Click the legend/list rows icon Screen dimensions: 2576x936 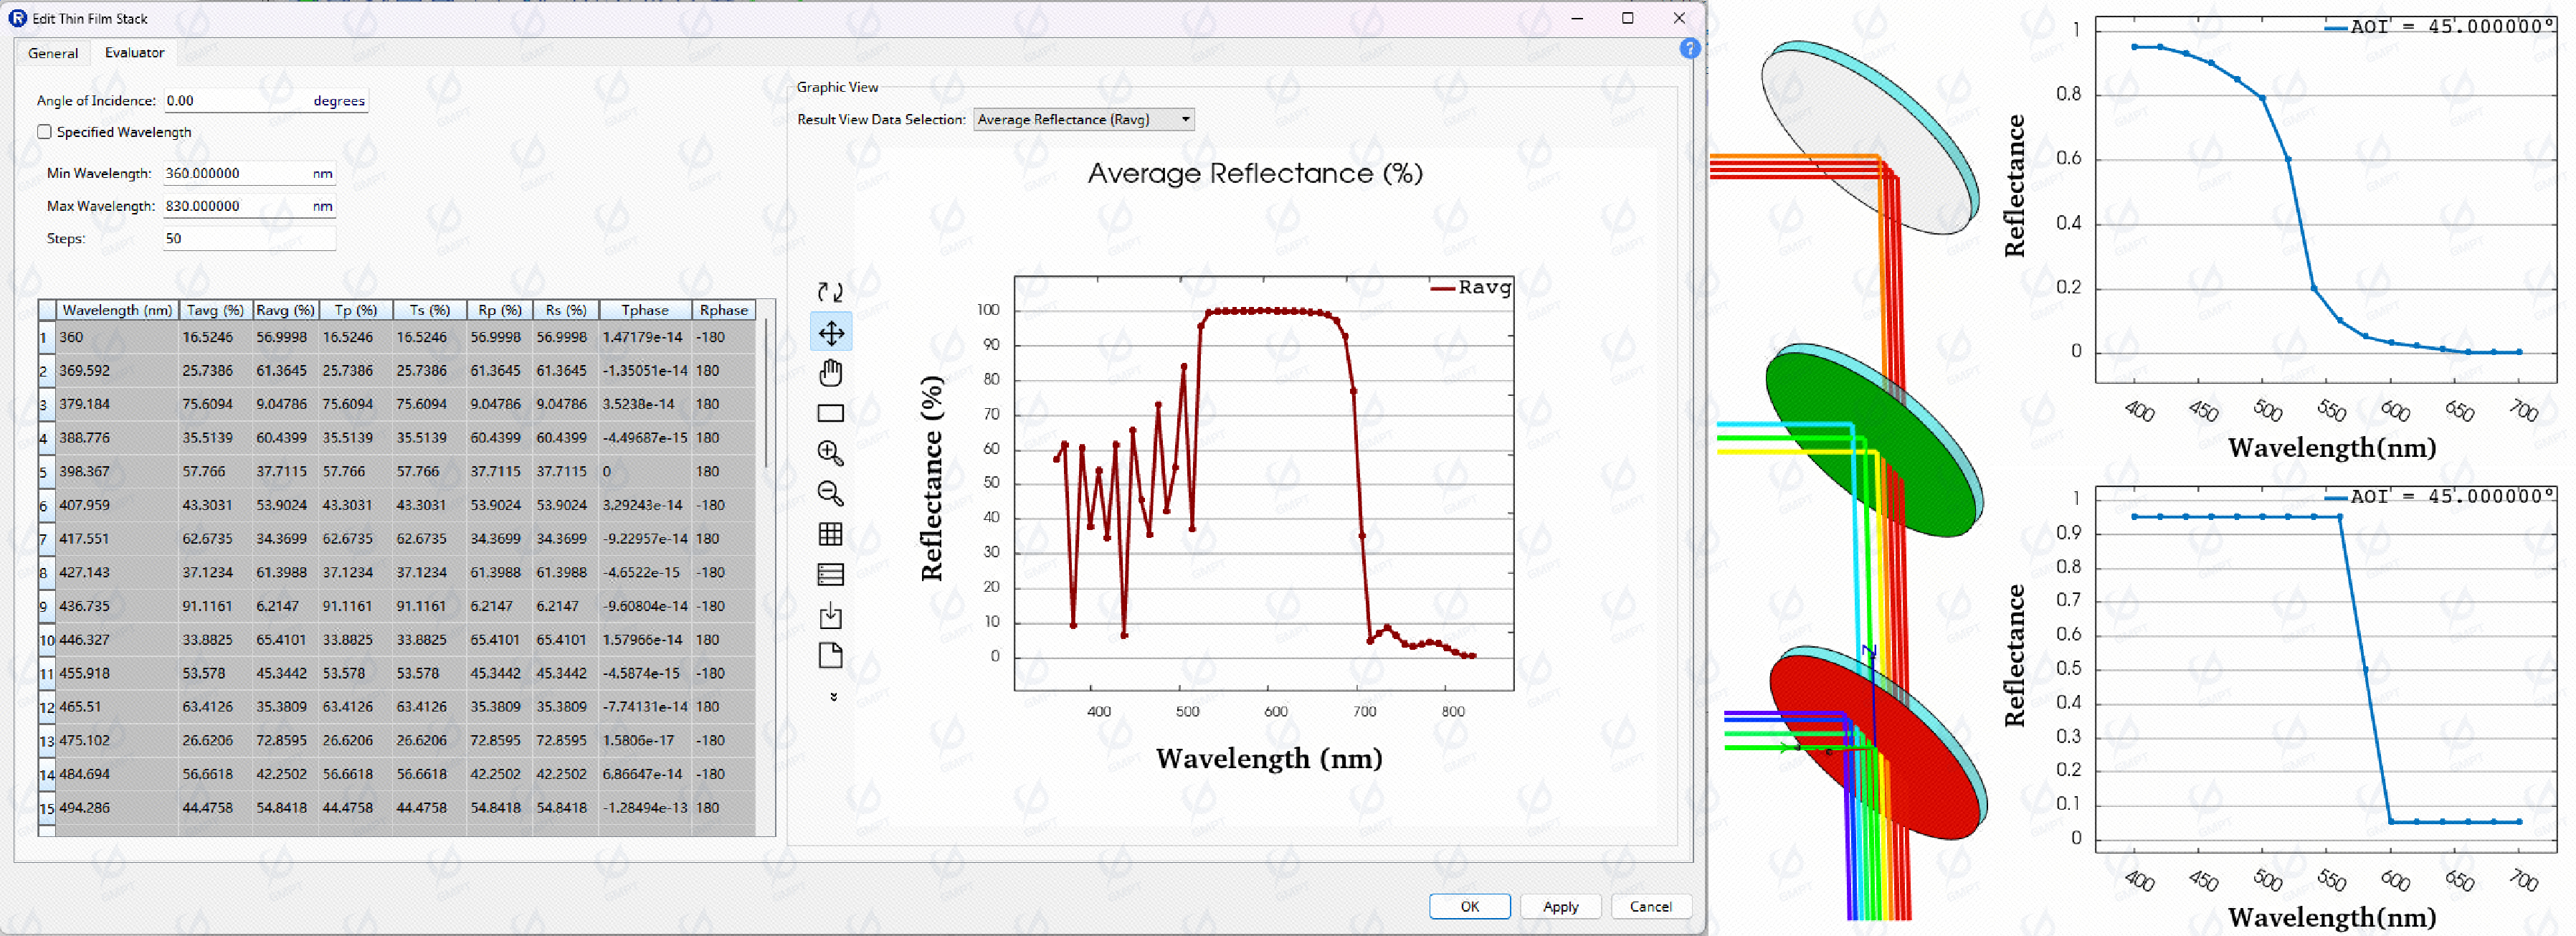830,574
